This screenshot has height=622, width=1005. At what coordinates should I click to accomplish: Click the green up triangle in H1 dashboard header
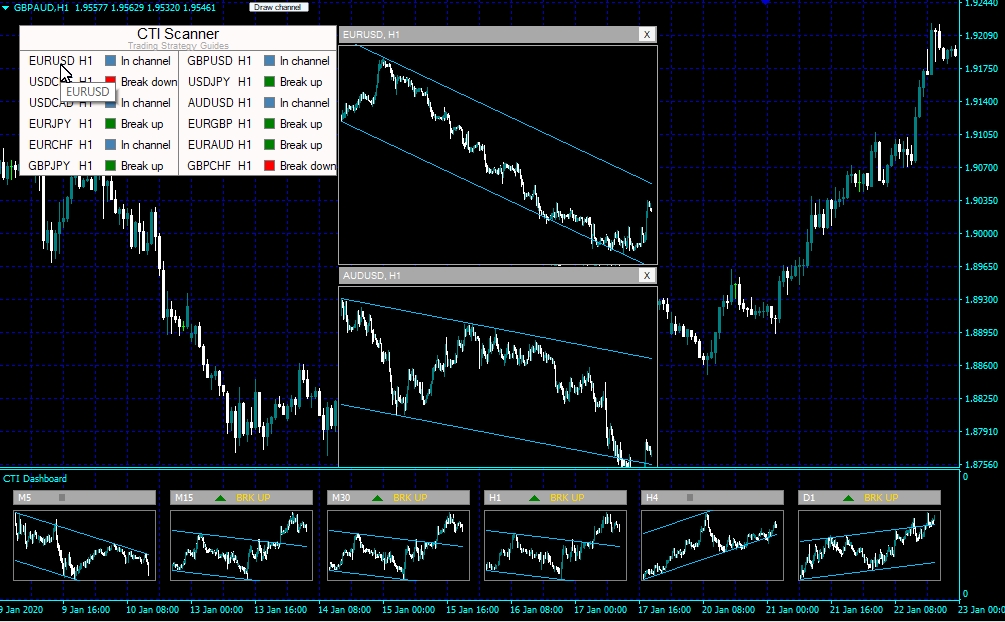(535, 498)
